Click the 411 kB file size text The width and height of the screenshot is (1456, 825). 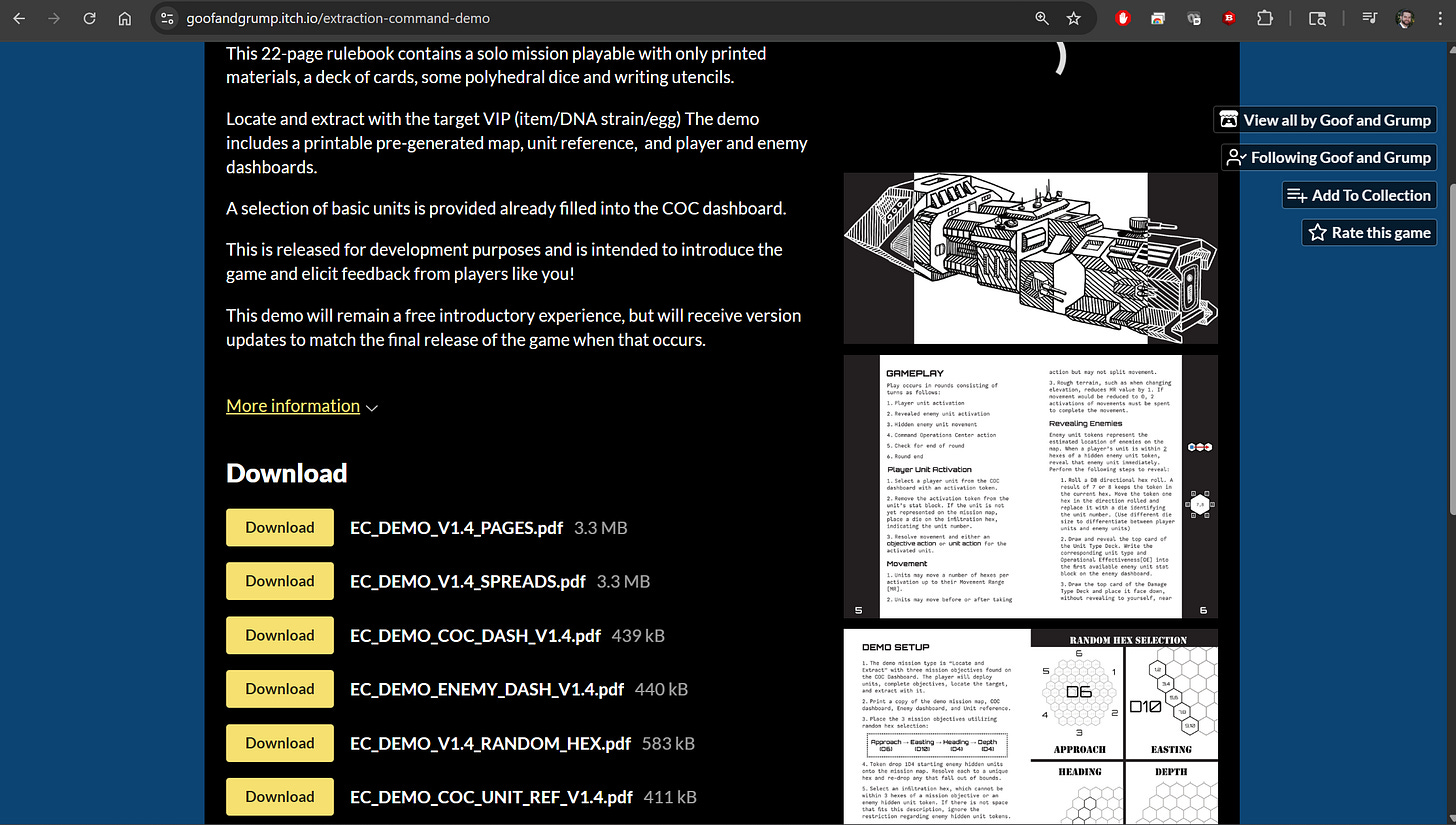point(671,798)
